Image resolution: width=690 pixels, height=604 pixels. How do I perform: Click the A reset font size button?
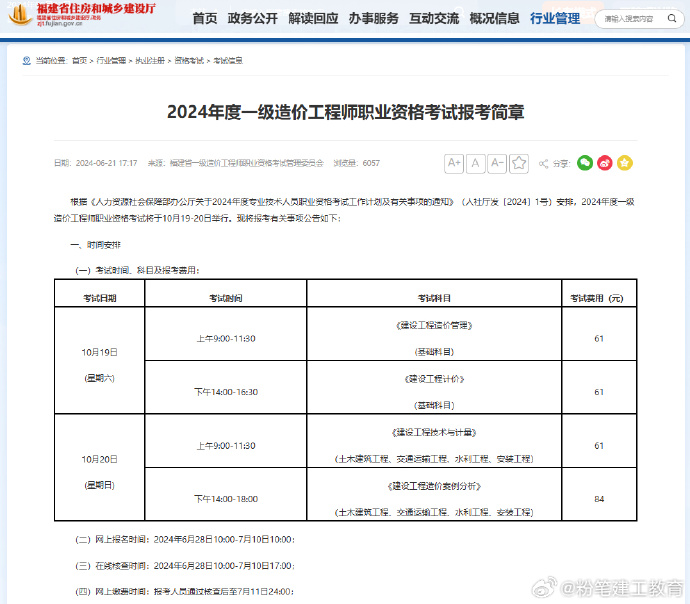[x=476, y=163]
